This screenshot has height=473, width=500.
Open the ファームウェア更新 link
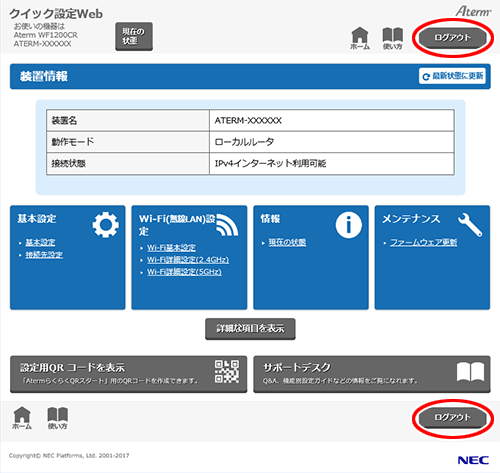(423, 242)
